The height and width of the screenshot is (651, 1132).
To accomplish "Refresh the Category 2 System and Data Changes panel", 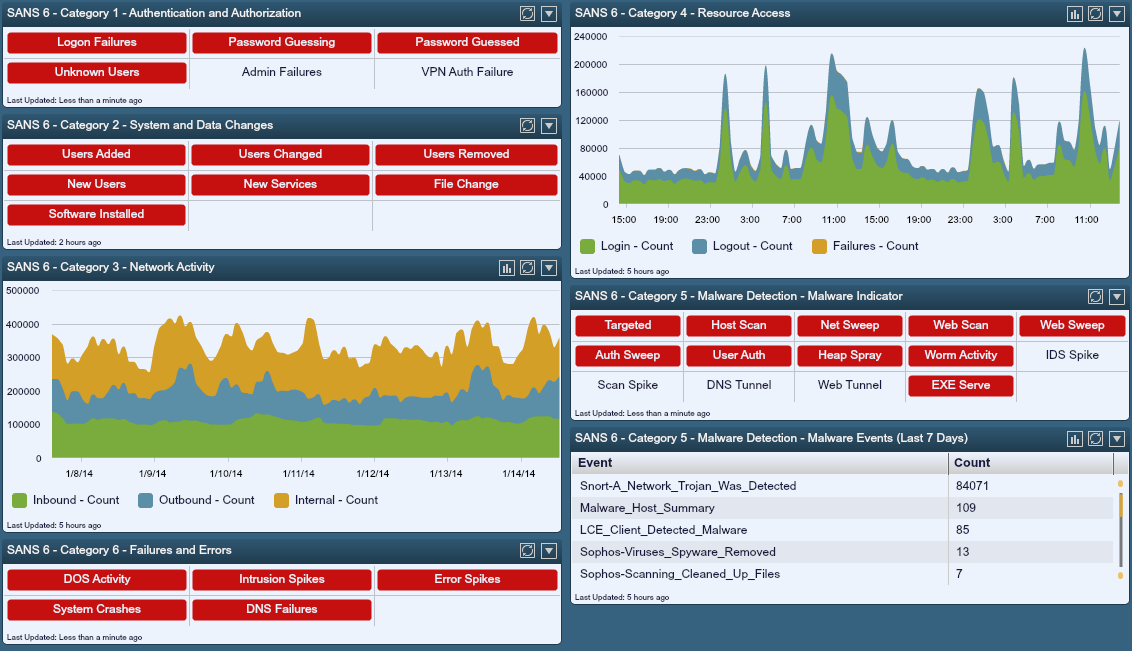I will pyautogui.click(x=528, y=126).
